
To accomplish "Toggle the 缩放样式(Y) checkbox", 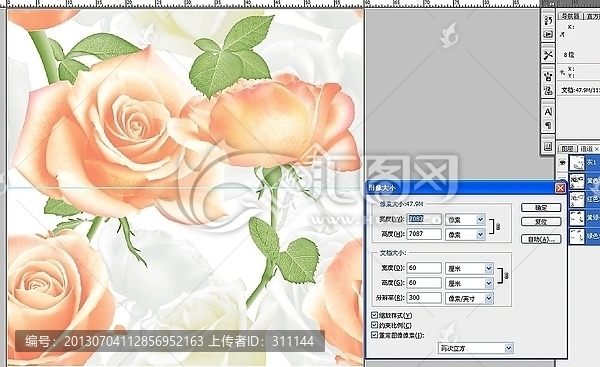I will click(x=374, y=315).
